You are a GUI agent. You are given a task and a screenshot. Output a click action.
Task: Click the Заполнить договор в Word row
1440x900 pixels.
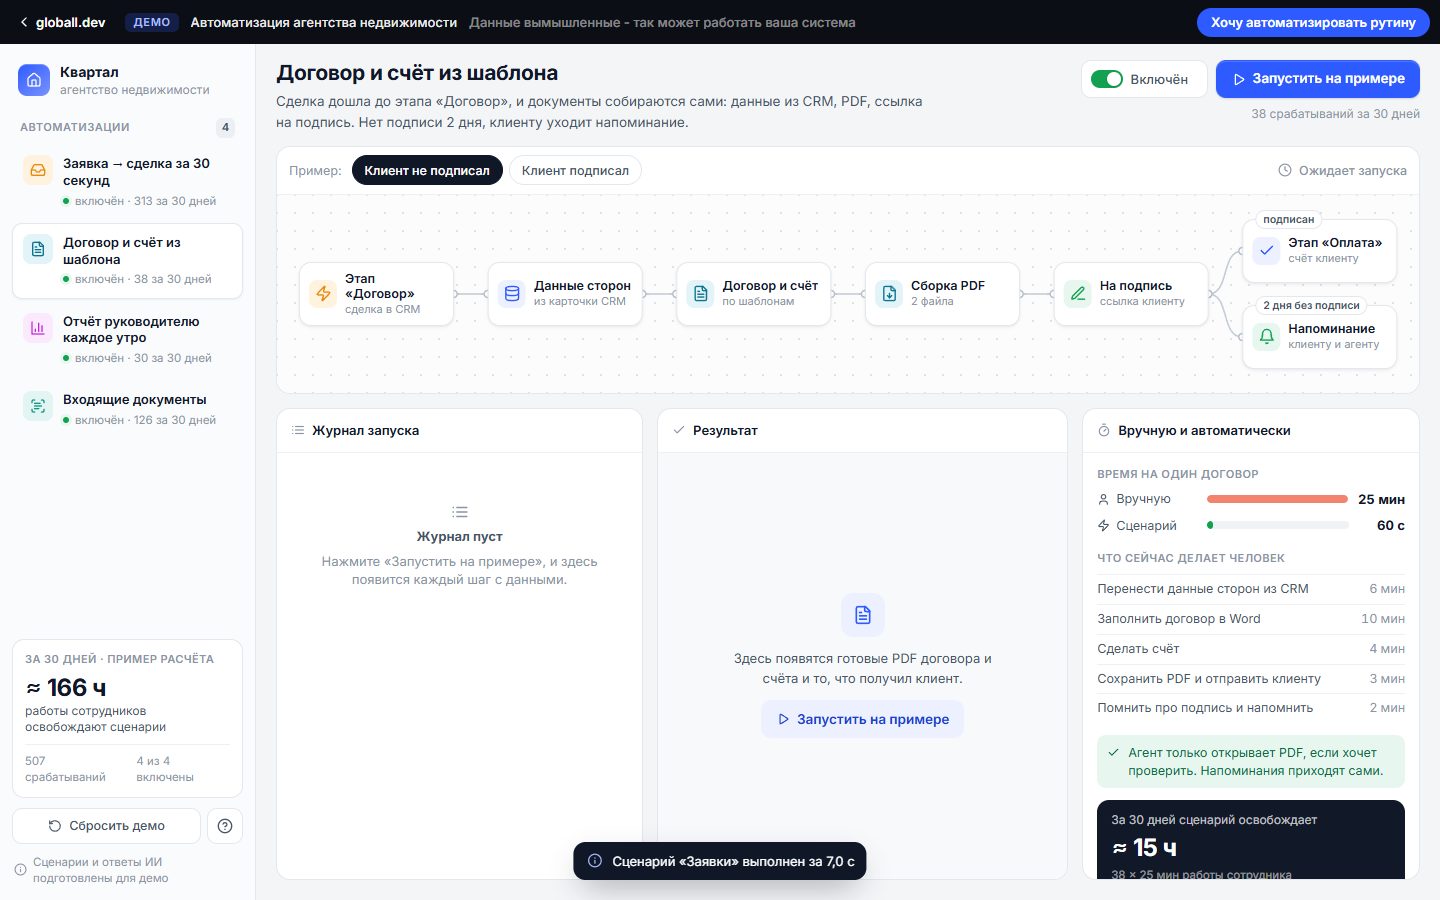coord(1251,619)
